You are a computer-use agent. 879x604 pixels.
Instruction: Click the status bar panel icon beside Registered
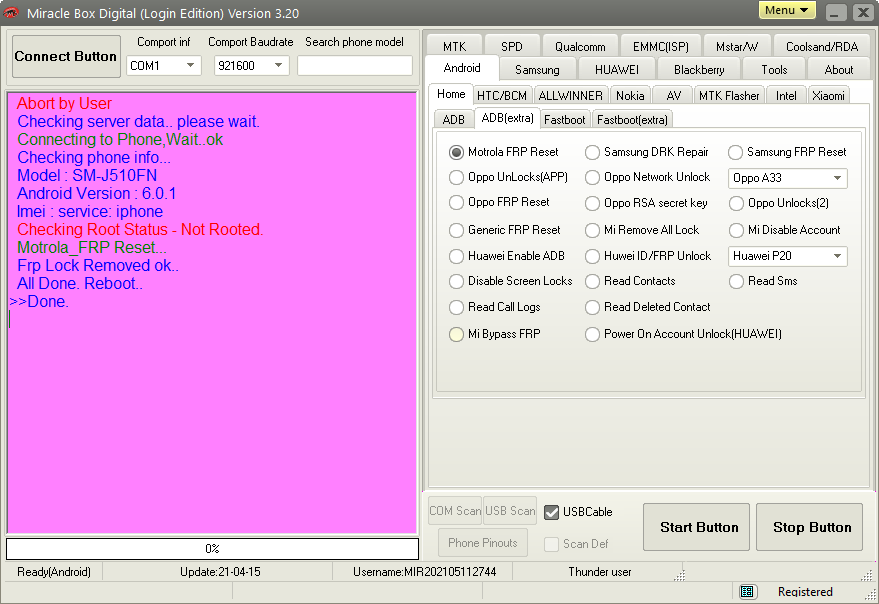point(746,592)
